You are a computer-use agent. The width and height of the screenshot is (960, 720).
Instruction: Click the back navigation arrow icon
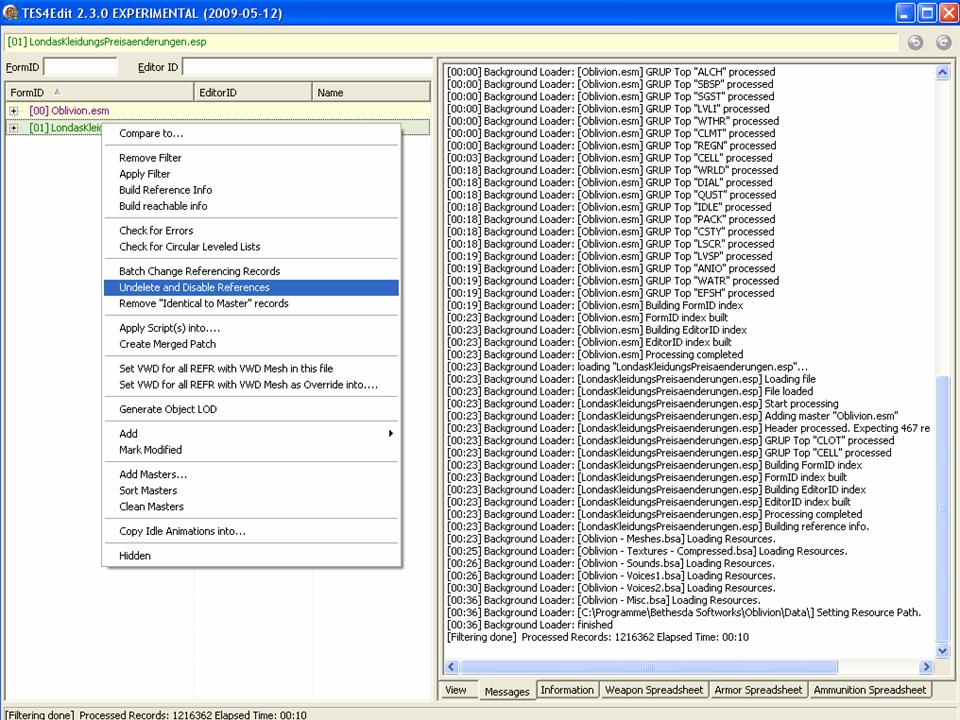[915, 42]
